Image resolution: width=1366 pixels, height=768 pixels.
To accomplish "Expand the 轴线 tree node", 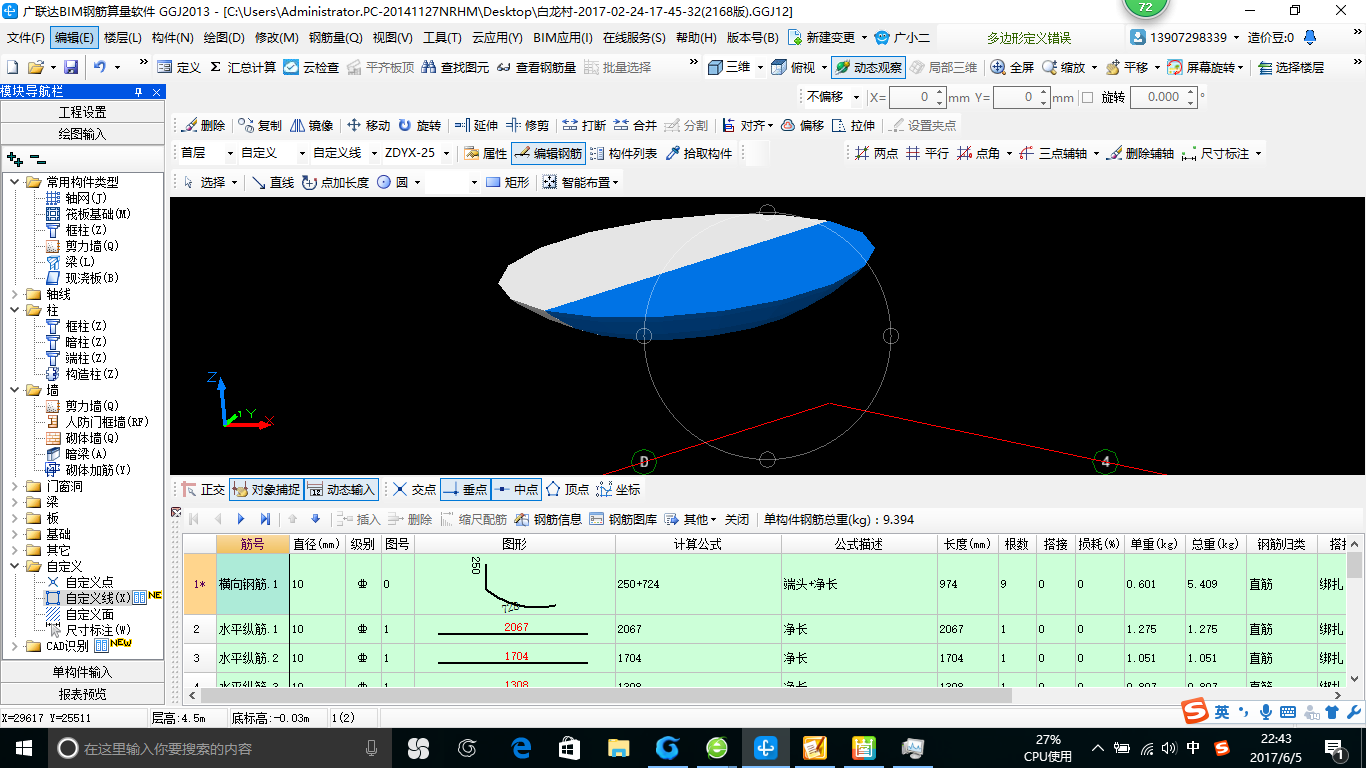I will point(14,294).
